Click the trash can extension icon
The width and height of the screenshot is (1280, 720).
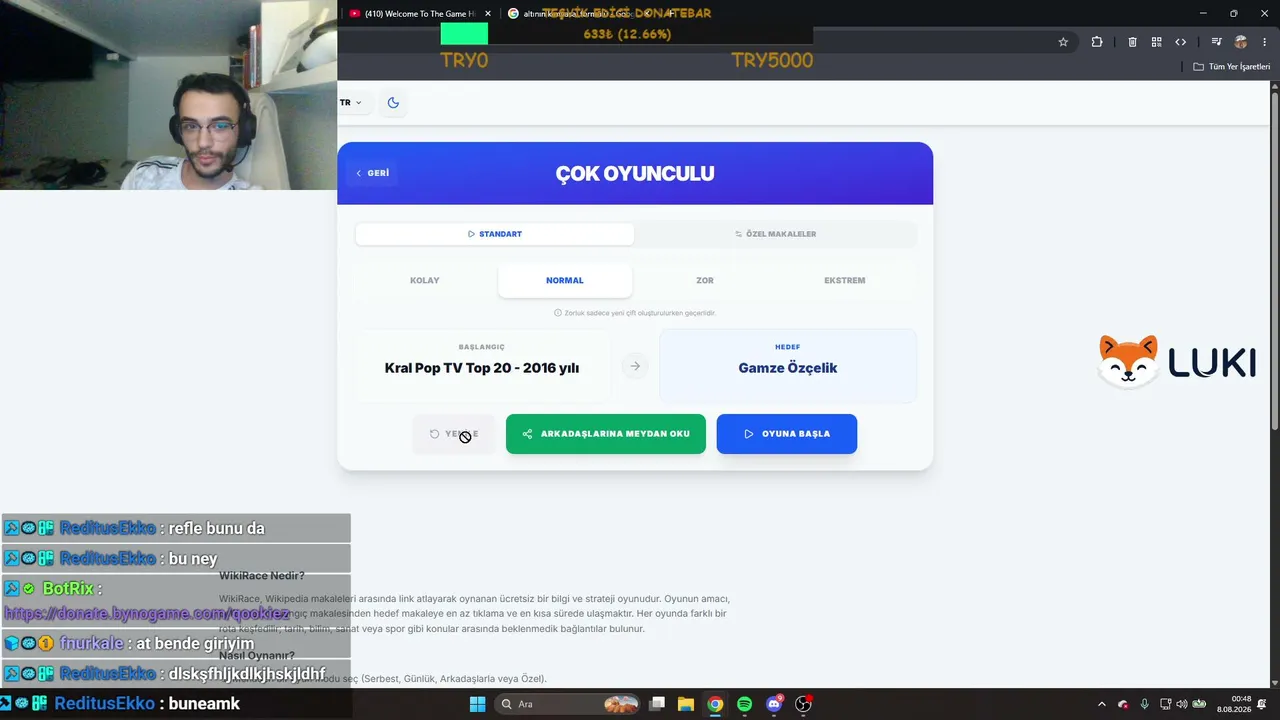tap(1132, 42)
